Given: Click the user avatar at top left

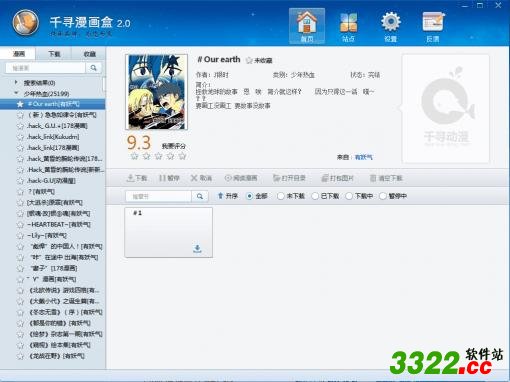Looking at the screenshot, I should click(x=25, y=22).
